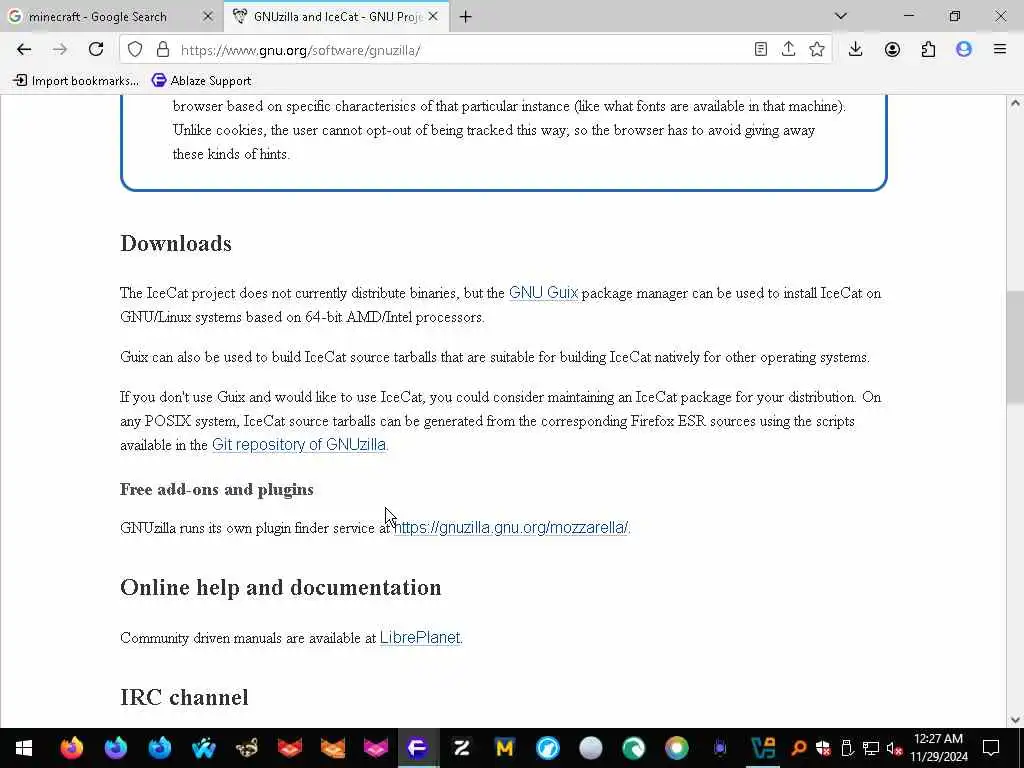Select the GNUzilla and IceCat tab
Viewport: 1024px width, 768px height.
click(336, 17)
